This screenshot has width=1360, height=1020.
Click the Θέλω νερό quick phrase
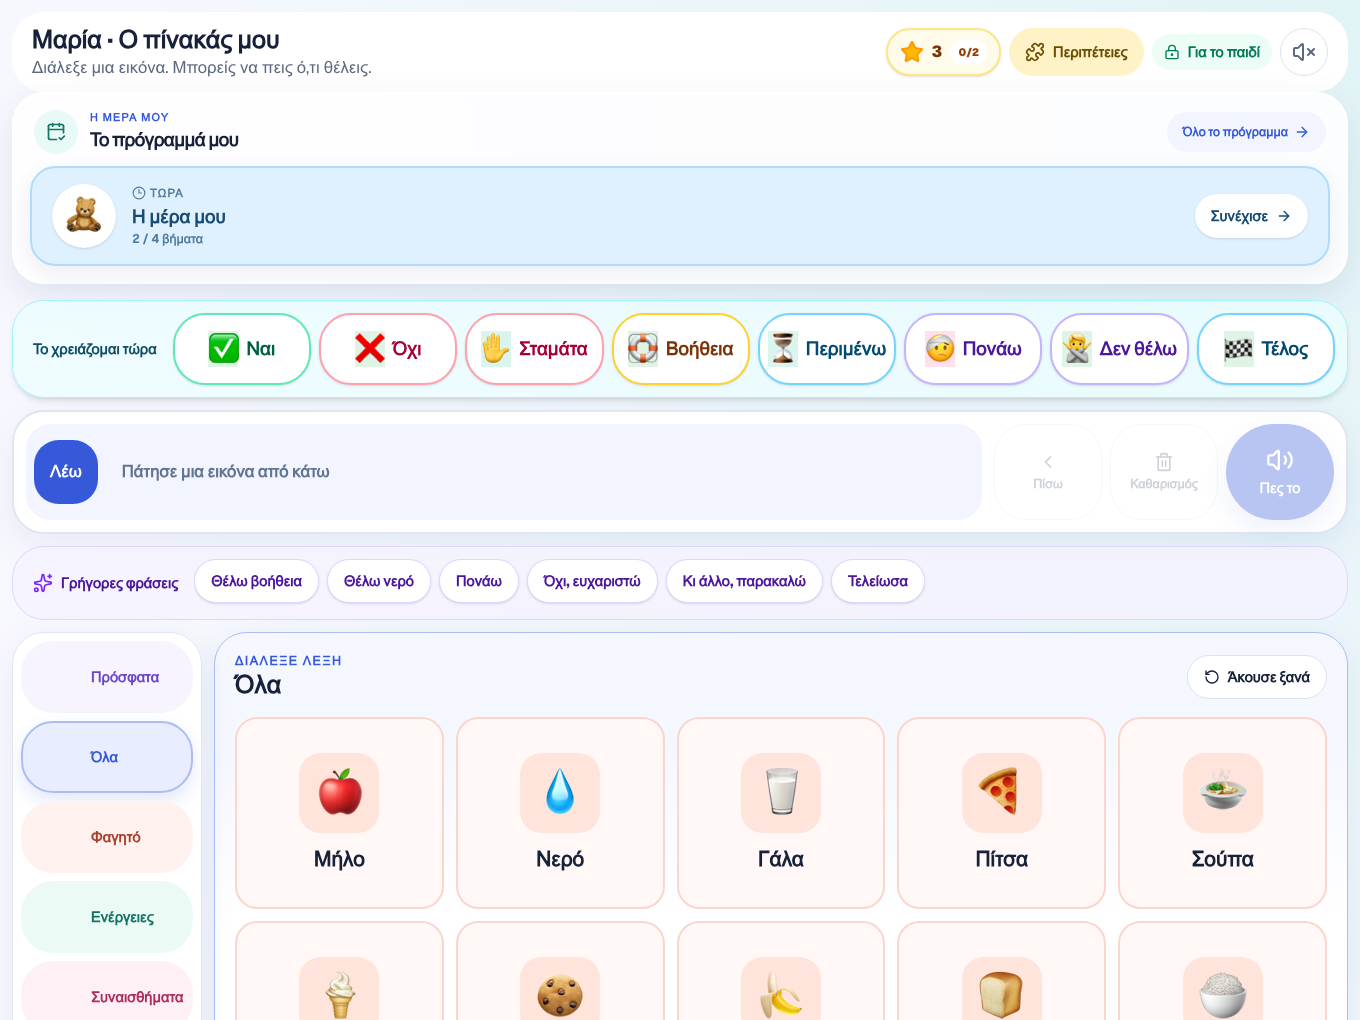[379, 581]
